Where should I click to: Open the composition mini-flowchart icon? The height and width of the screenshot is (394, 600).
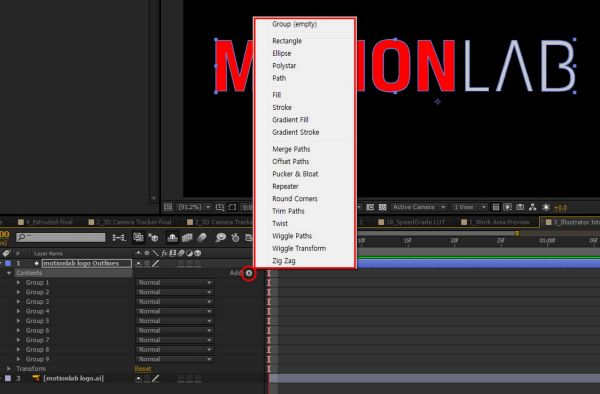coord(119,238)
